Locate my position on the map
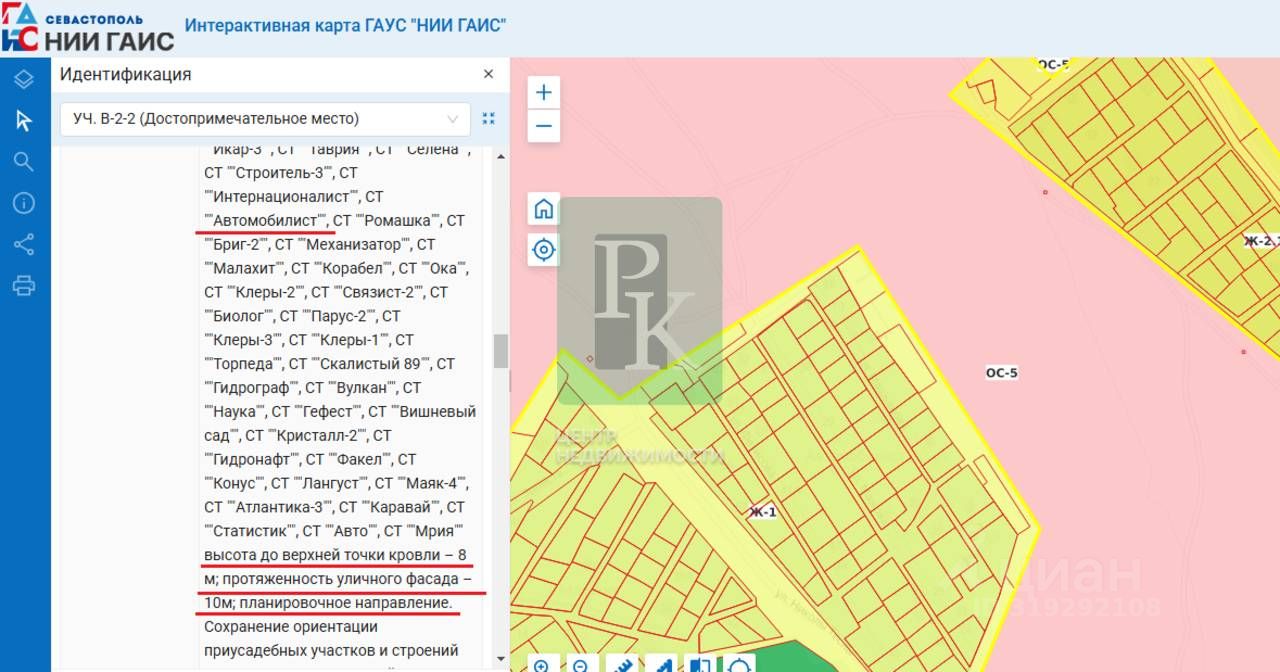 pyautogui.click(x=543, y=250)
